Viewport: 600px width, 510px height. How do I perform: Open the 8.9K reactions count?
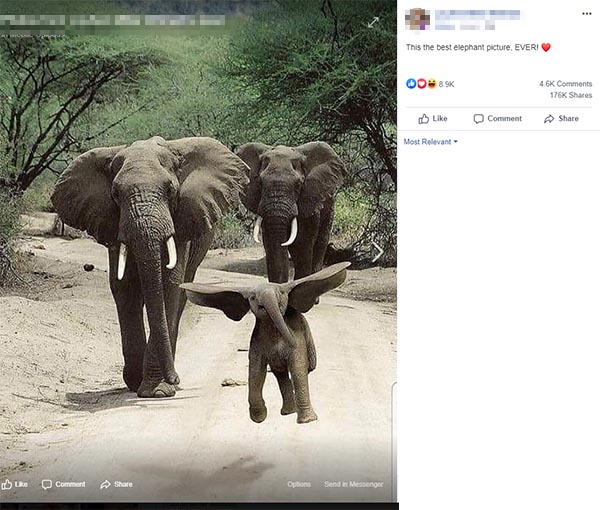(446, 84)
